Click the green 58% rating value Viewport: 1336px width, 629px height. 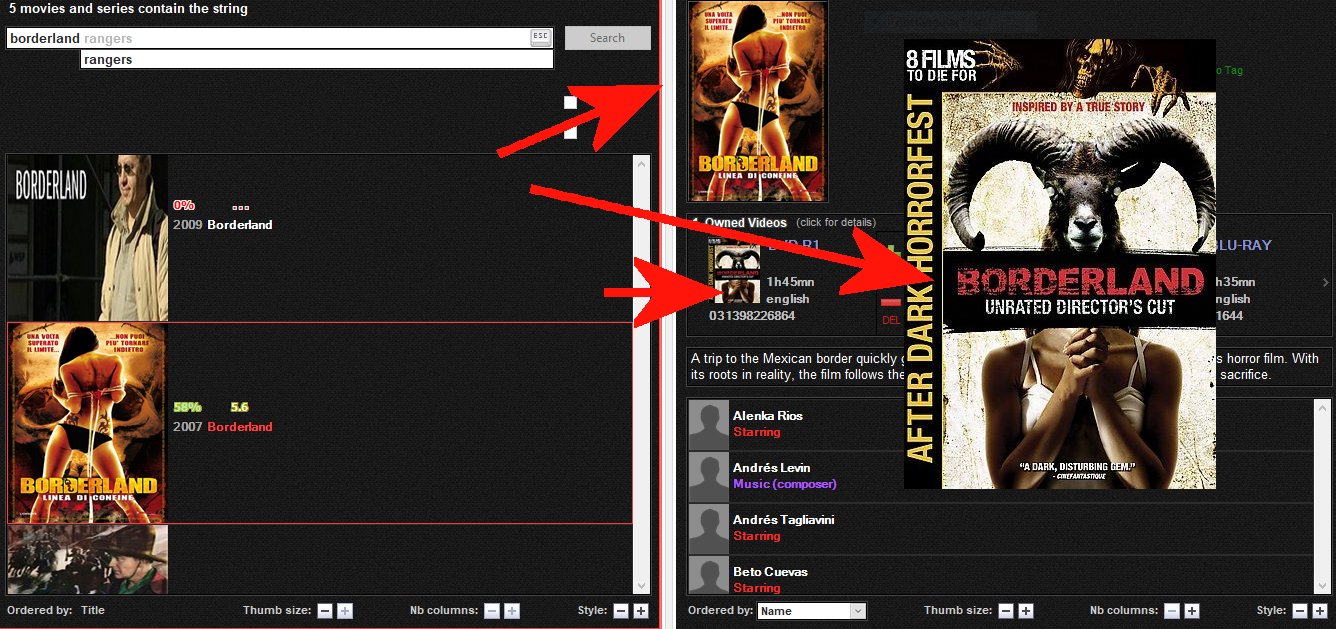[187, 407]
